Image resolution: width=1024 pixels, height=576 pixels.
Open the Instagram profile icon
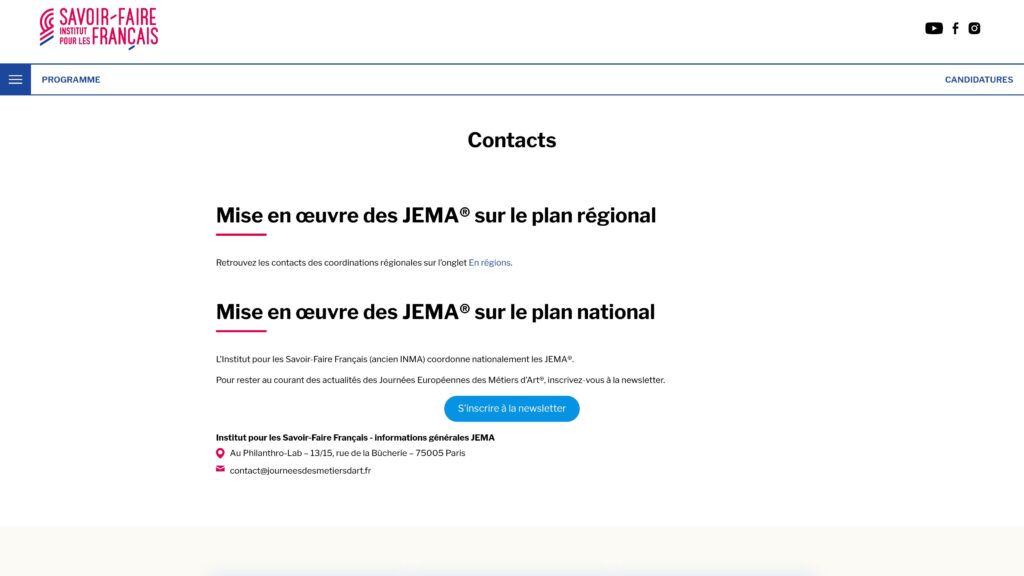point(974,28)
